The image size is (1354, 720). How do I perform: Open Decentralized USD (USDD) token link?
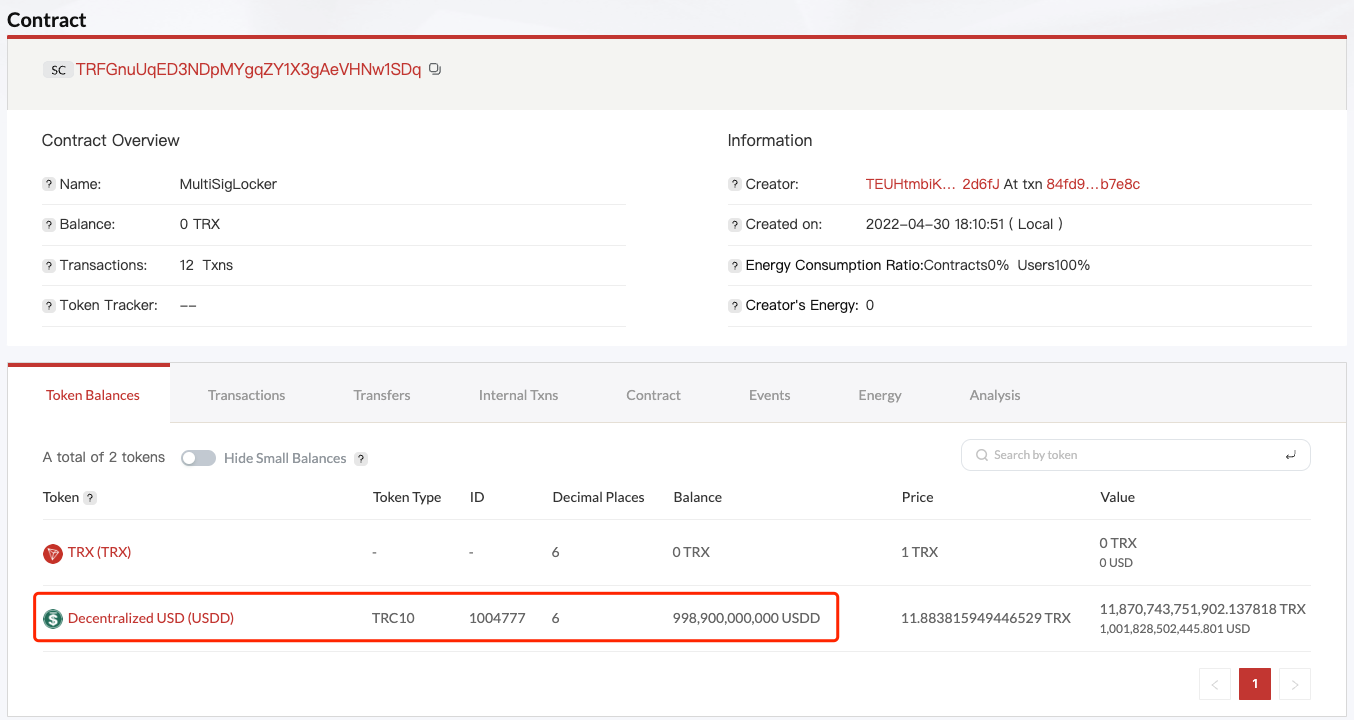(x=151, y=618)
